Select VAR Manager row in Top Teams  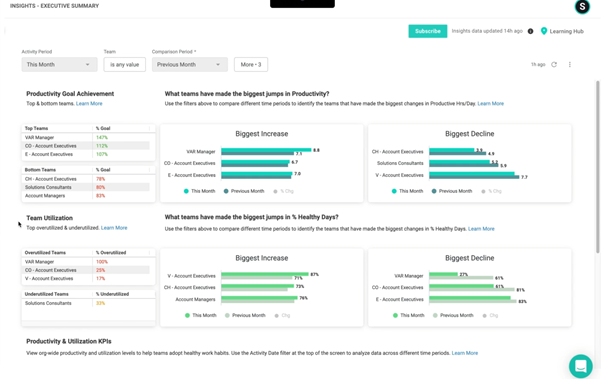pos(86,137)
